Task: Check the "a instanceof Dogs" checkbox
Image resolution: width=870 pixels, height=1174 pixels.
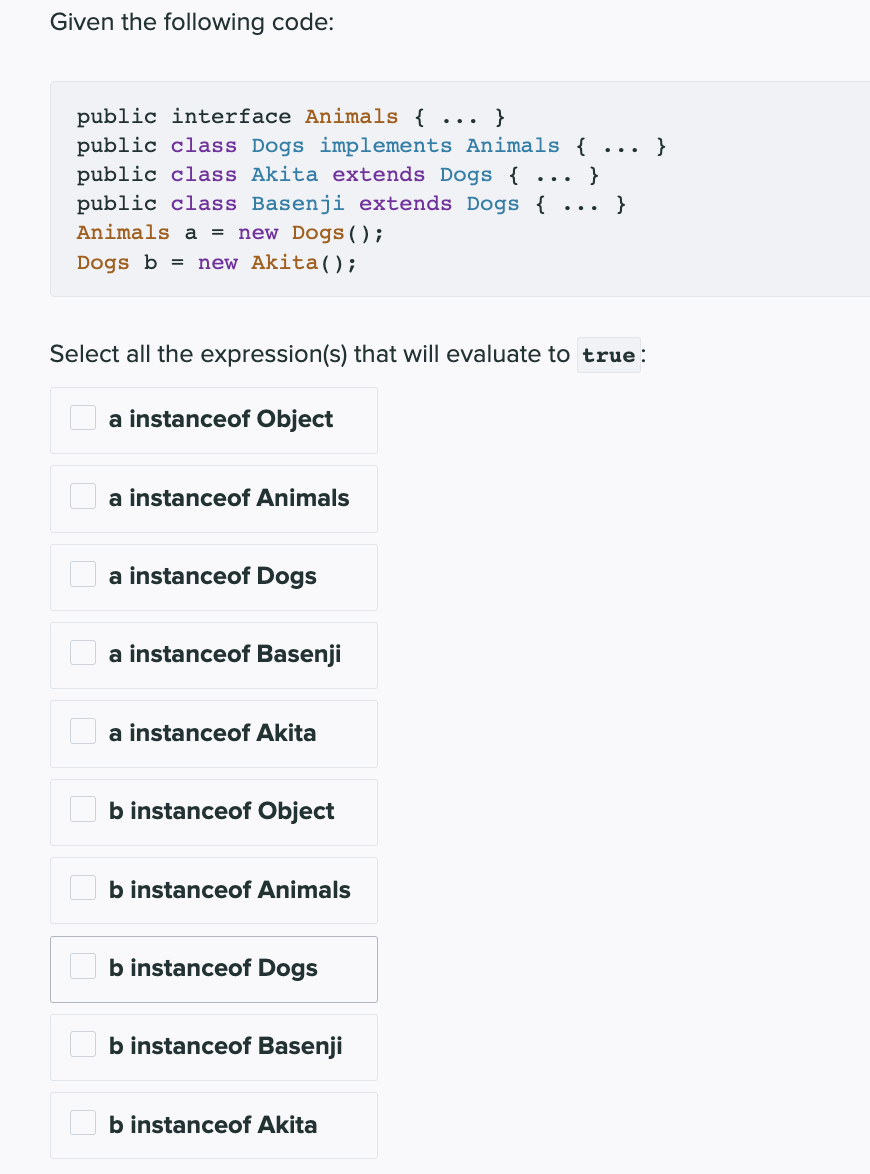Action: click(x=82, y=573)
